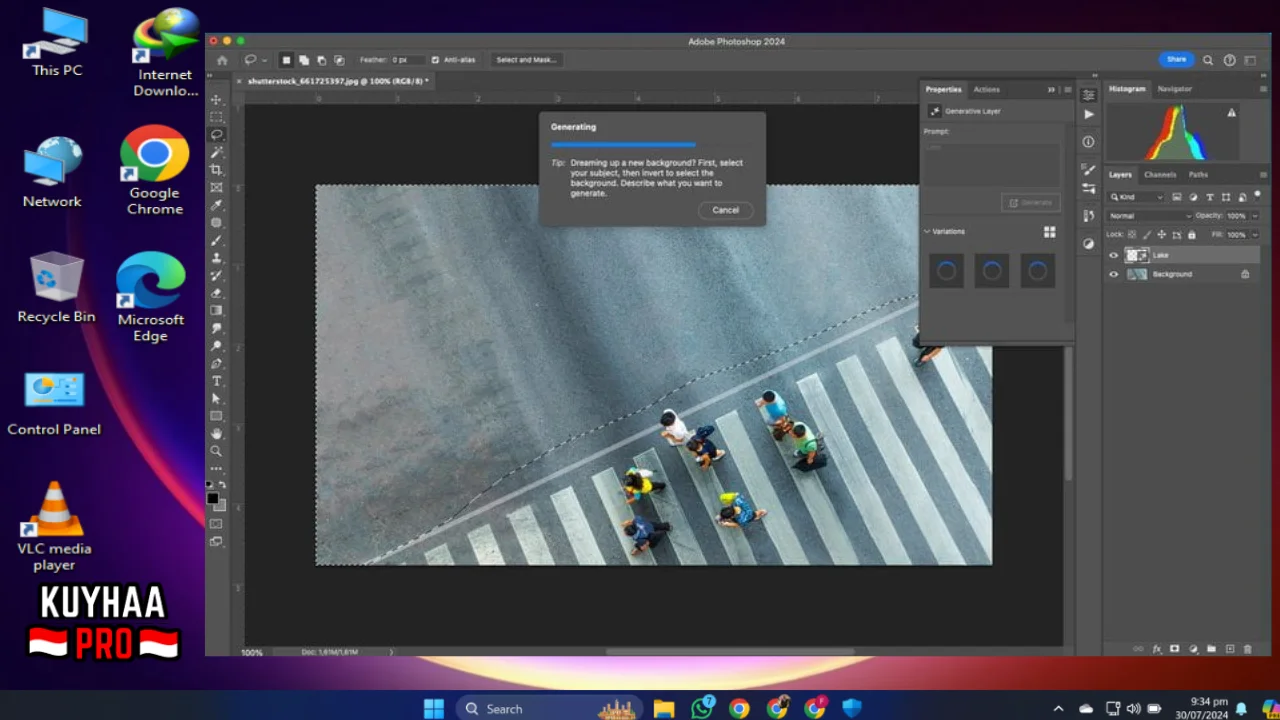Select the Spot Healing Brush tool
1280x720 pixels.
coord(216,223)
